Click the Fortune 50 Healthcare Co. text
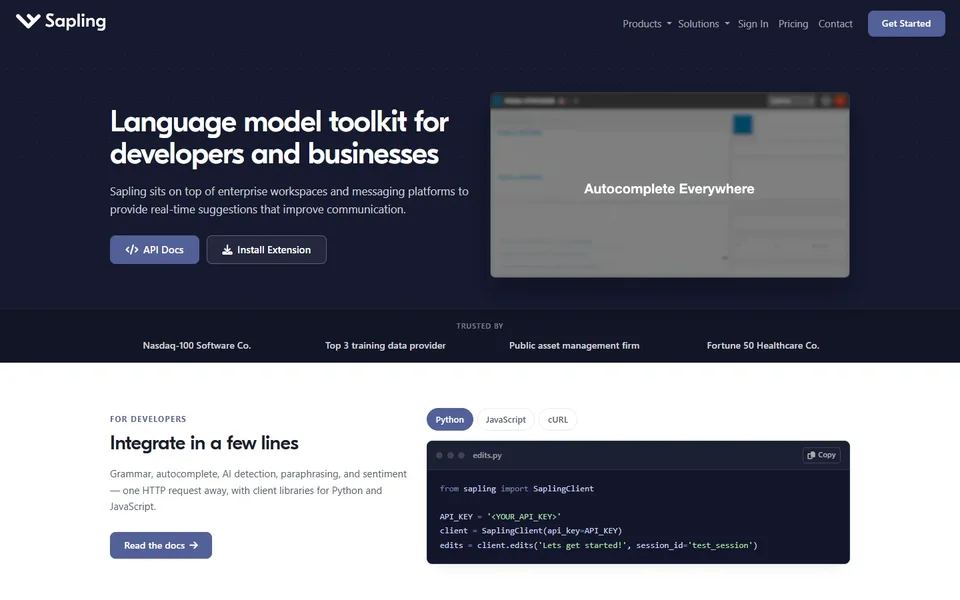This screenshot has width=960, height=600. pos(763,345)
